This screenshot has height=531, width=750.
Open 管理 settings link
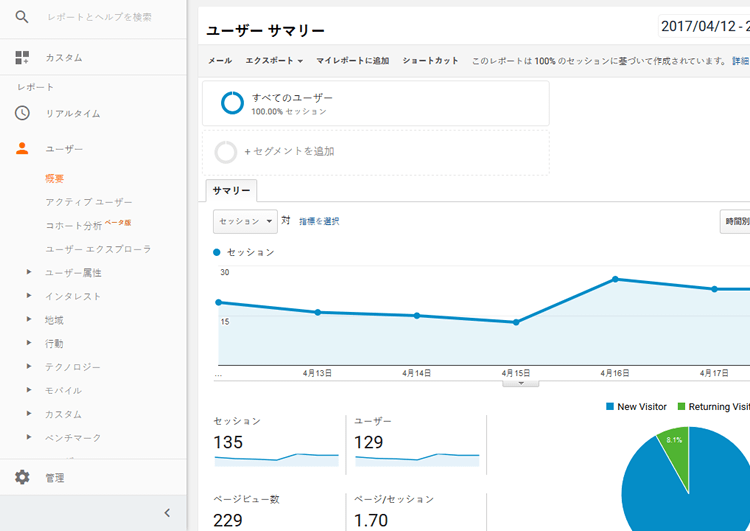click(x=55, y=478)
